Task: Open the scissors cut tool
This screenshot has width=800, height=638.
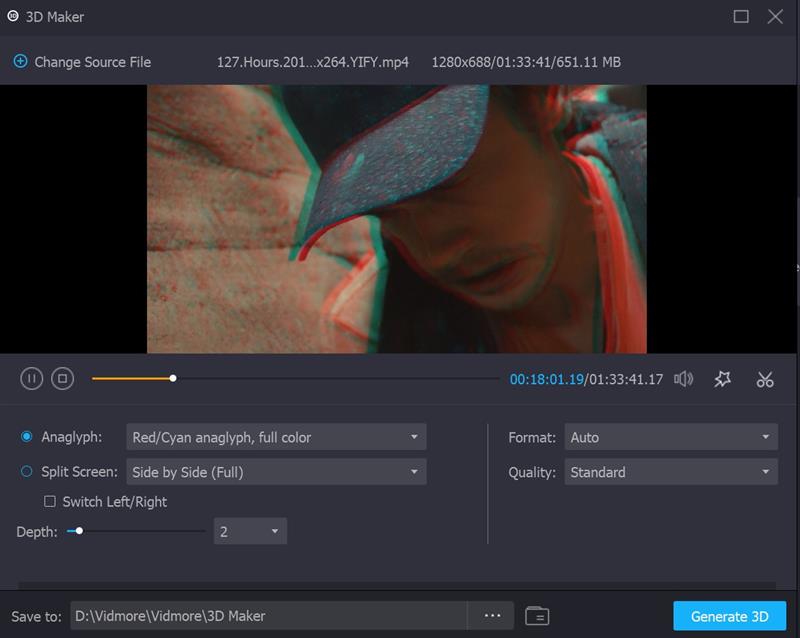Action: pyautogui.click(x=765, y=379)
